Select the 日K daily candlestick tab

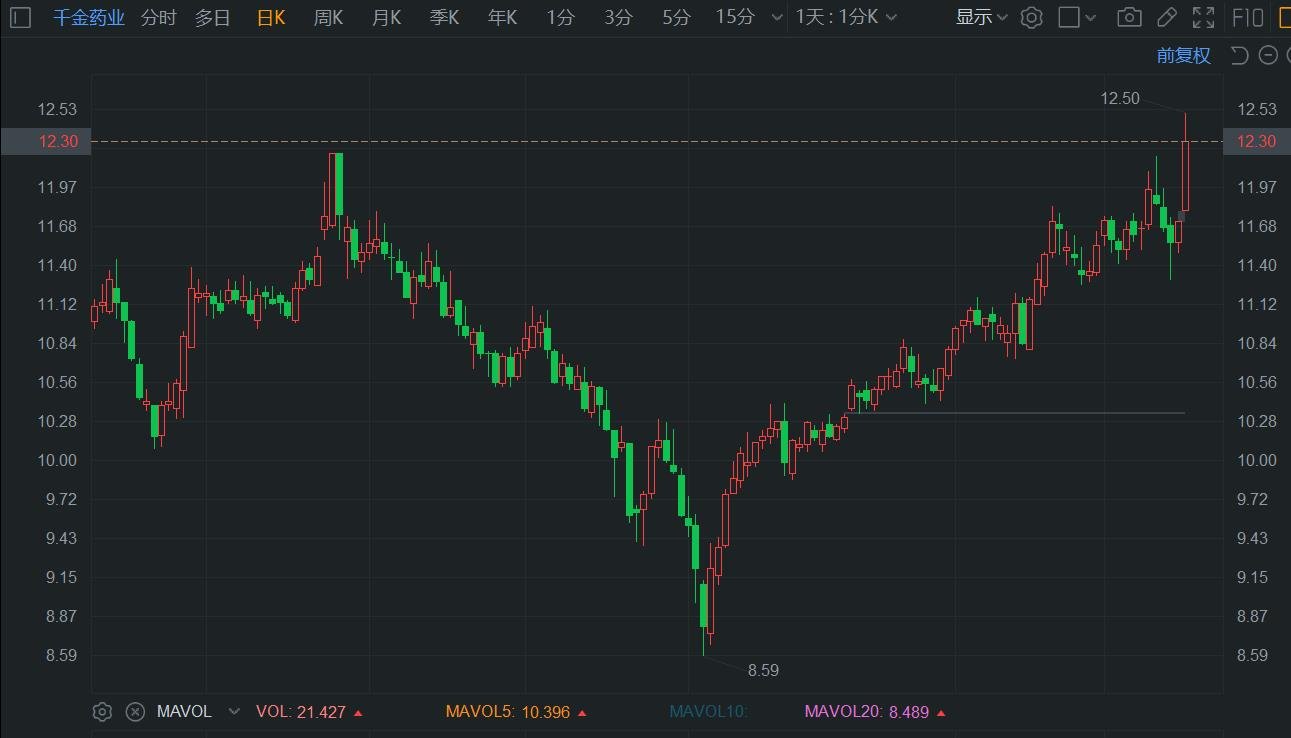(x=271, y=17)
